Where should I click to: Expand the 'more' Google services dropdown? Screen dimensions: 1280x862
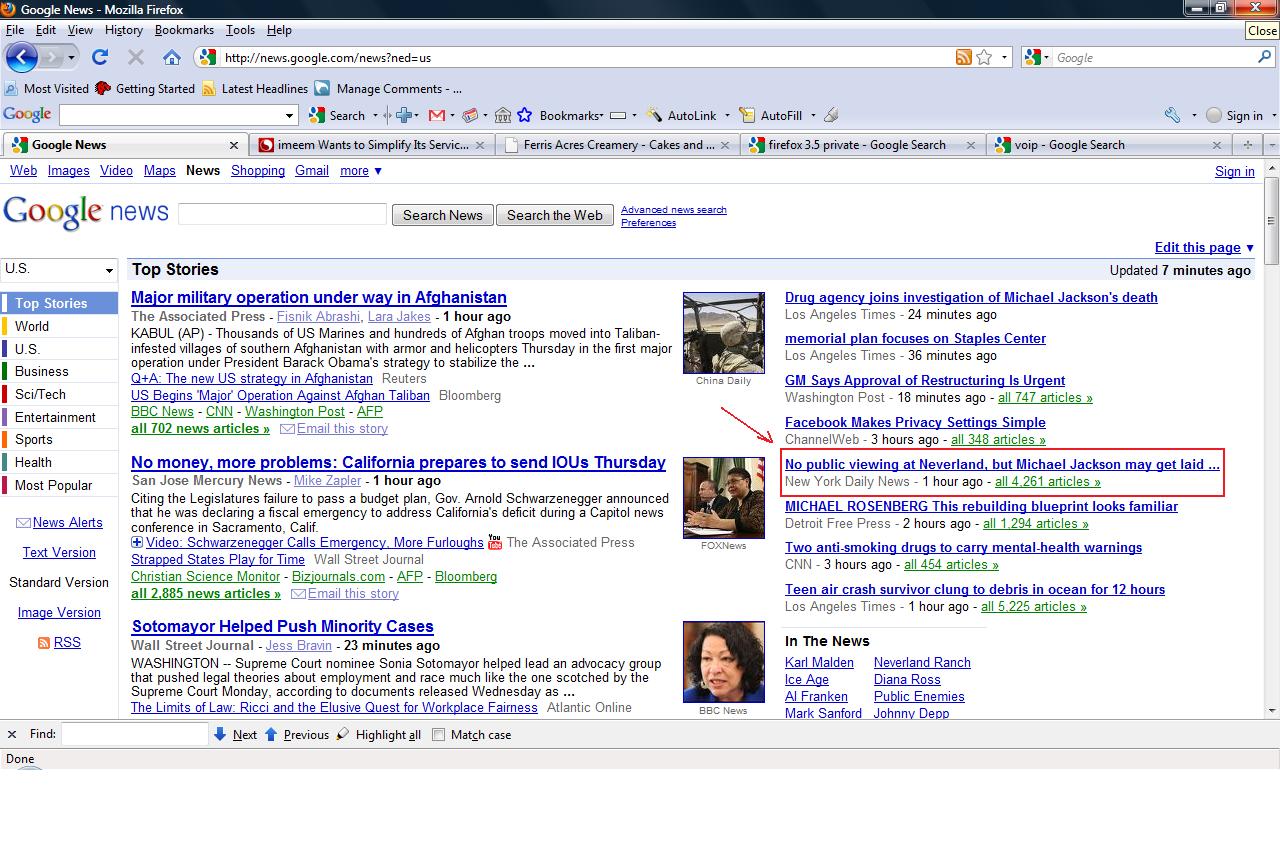click(x=361, y=171)
